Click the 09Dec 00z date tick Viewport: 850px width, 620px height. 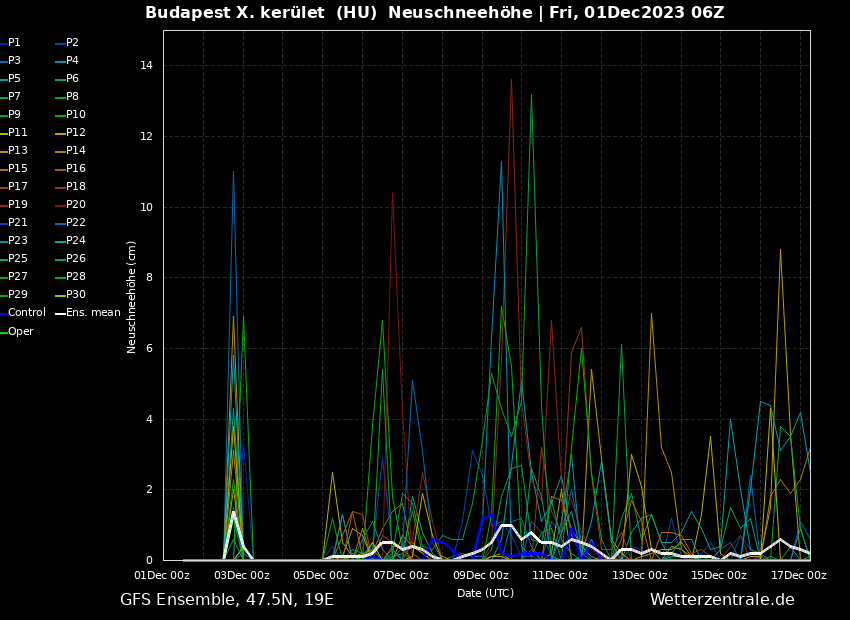(x=481, y=575)
